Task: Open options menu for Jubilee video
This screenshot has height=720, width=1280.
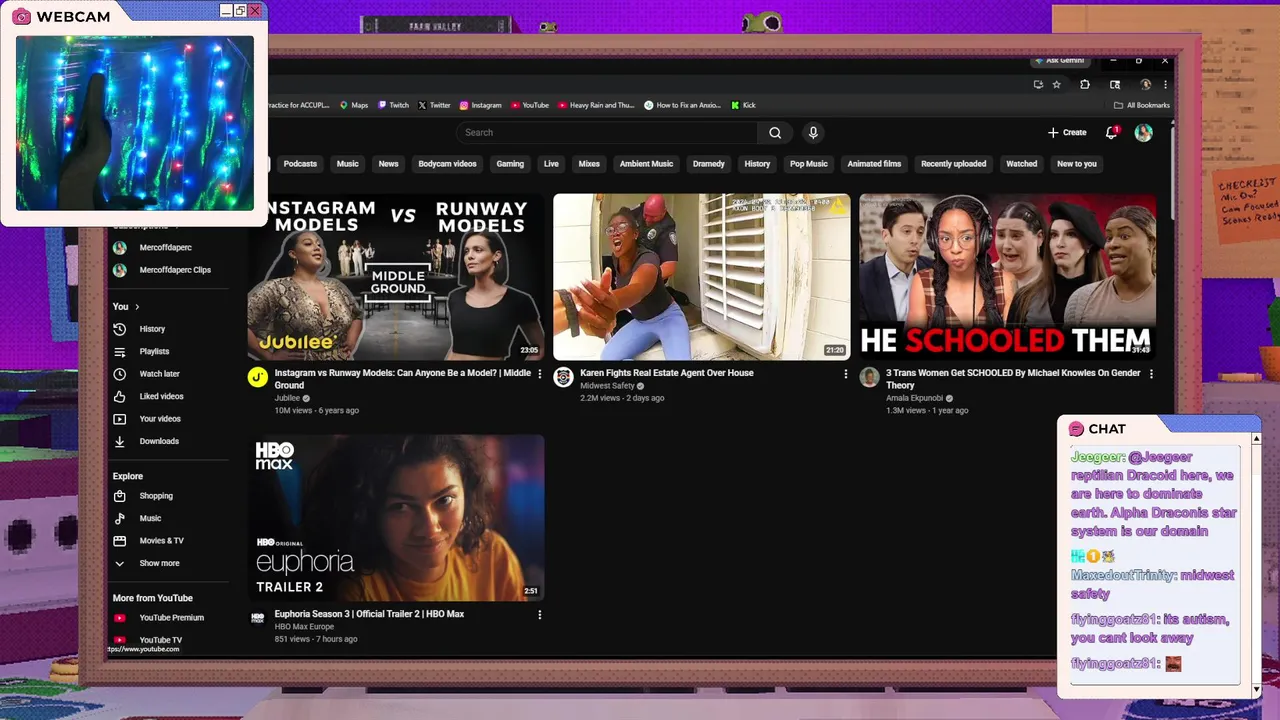Action: point(540,374)
